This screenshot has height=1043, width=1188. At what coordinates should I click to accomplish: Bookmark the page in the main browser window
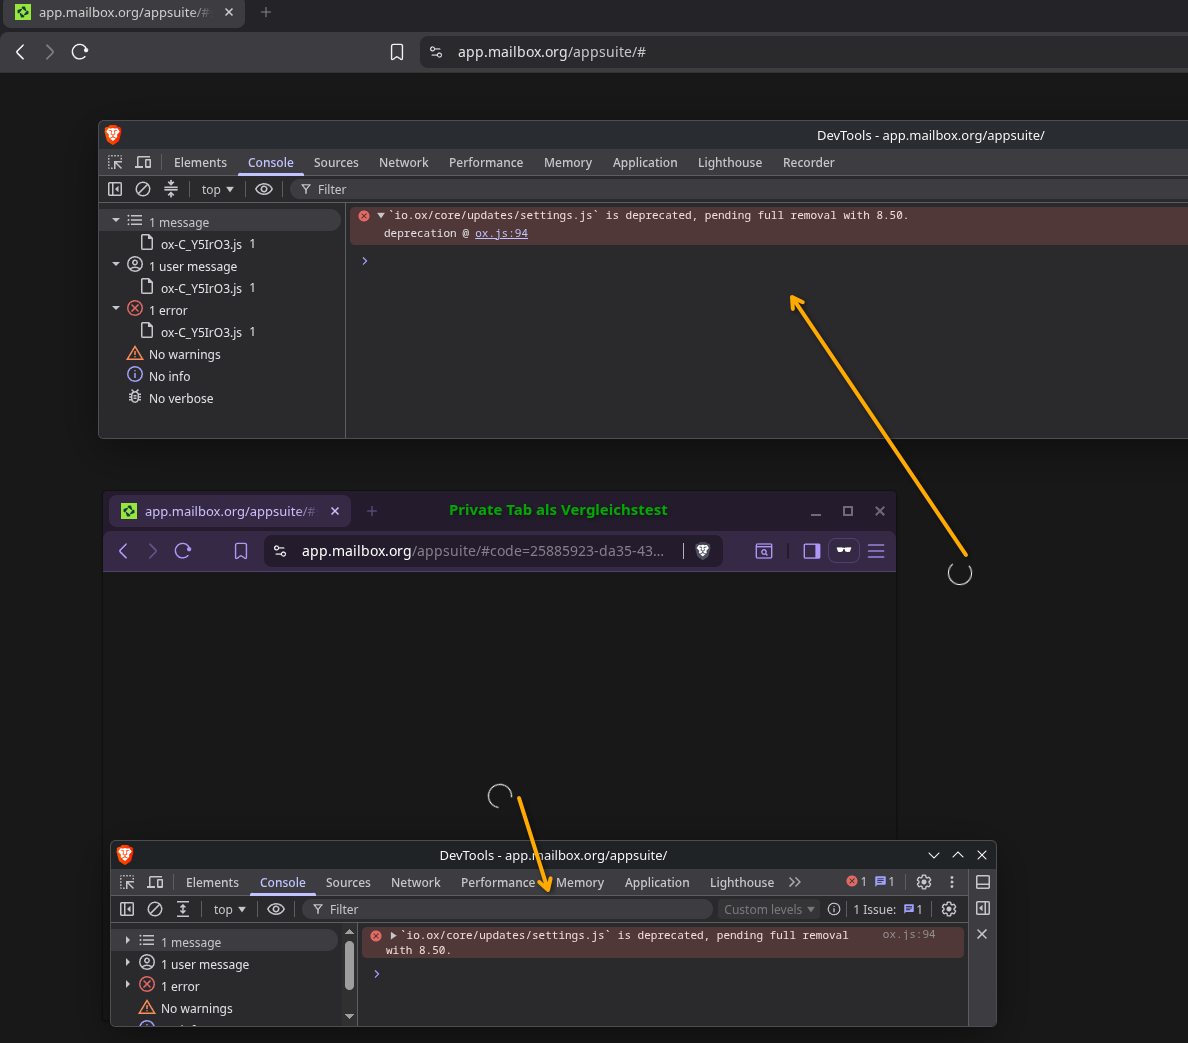[x=396, y=52]
